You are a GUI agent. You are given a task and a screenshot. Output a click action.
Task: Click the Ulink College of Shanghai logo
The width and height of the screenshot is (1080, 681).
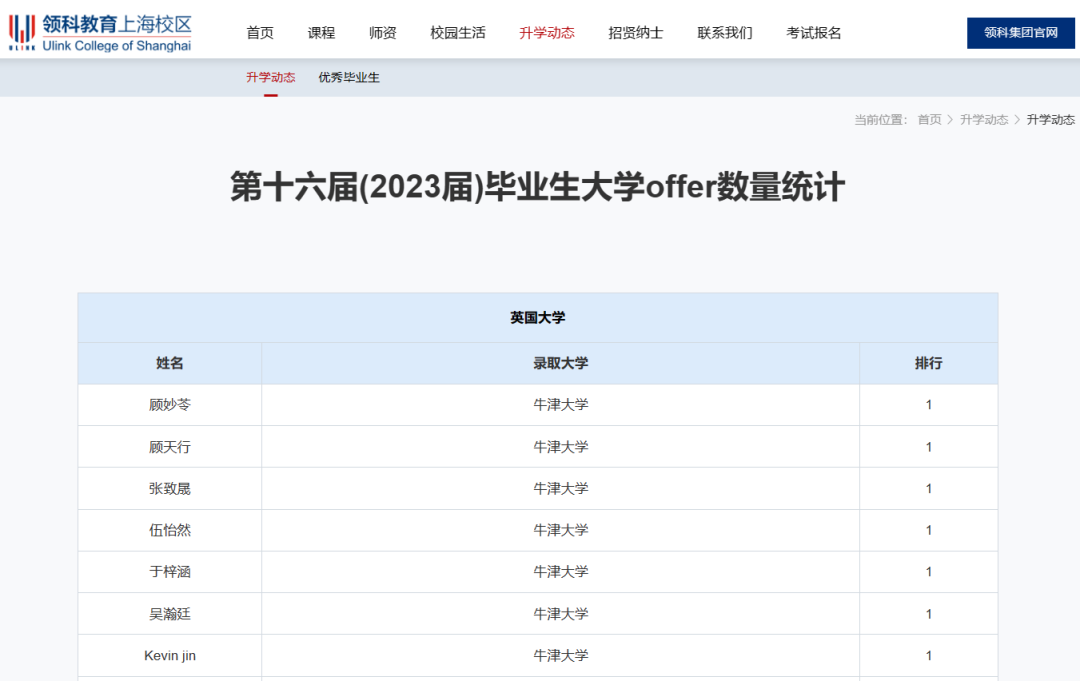100,33
